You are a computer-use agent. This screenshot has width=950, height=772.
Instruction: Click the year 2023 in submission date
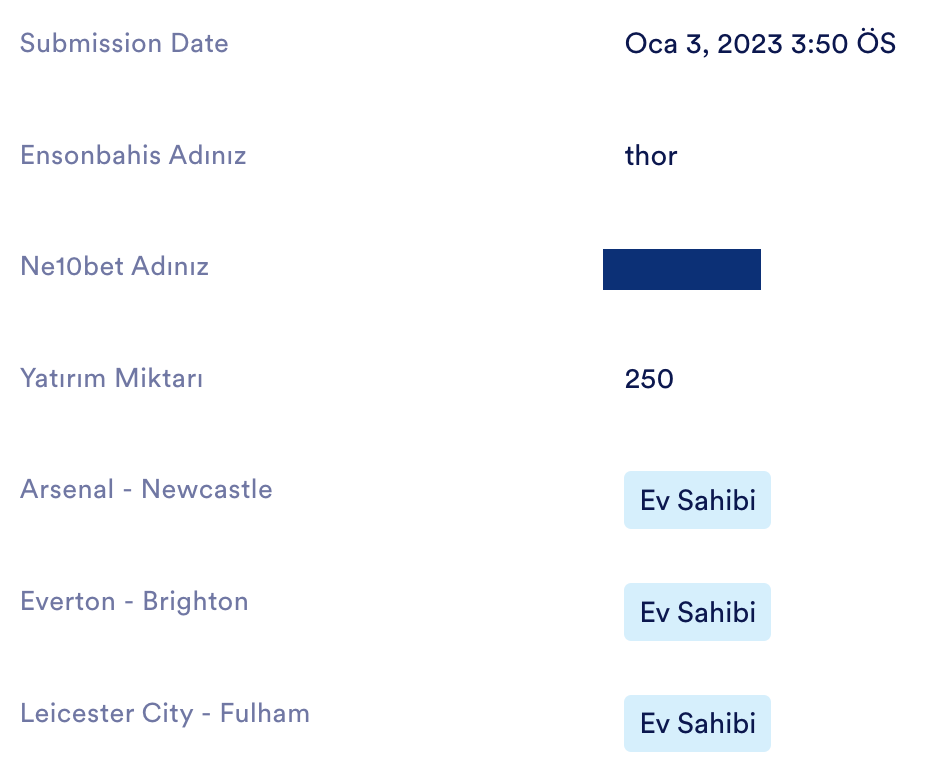750,44
